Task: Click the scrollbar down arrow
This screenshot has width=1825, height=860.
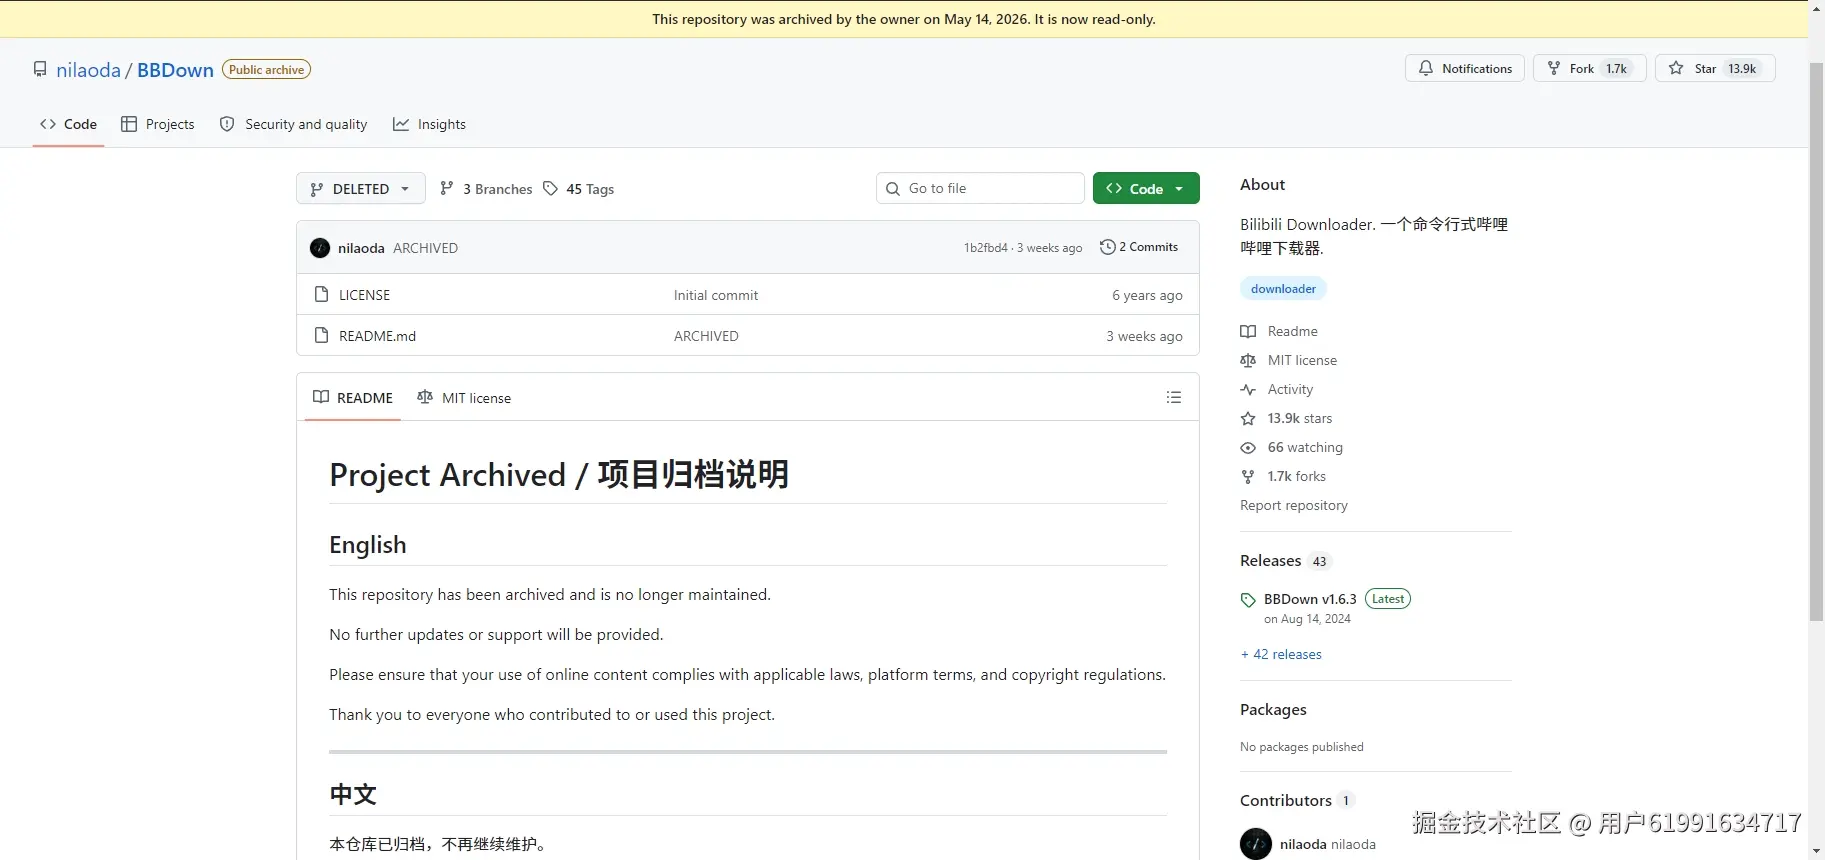Action: click(x=1816, y=852)
